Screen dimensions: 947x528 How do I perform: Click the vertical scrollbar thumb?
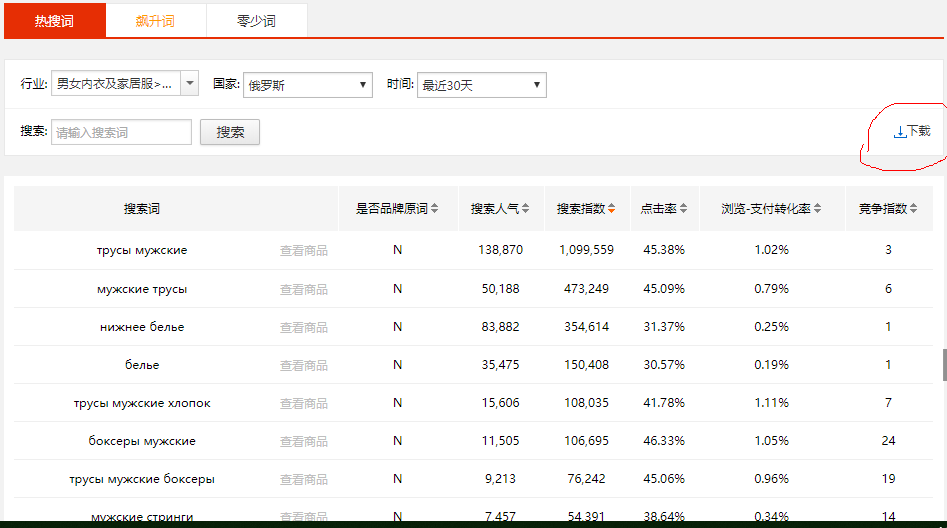(x=943, y=365)
